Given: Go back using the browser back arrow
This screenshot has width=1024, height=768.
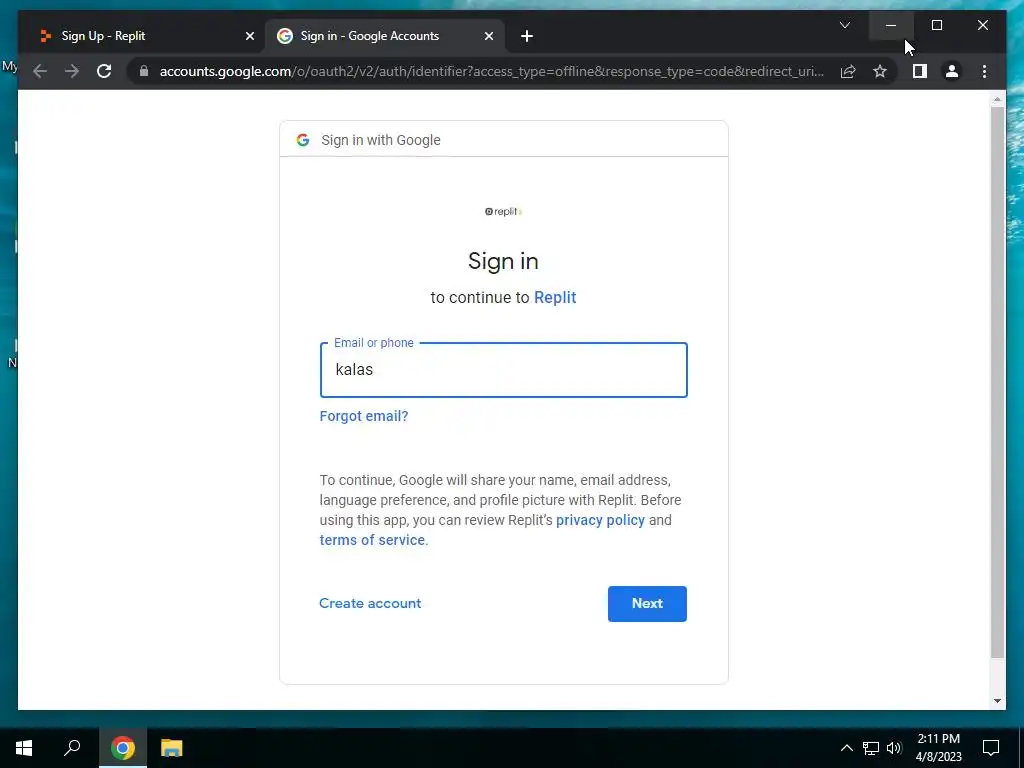Looking at the screenshot, I should pyautogui.click(x=40, y=71).
